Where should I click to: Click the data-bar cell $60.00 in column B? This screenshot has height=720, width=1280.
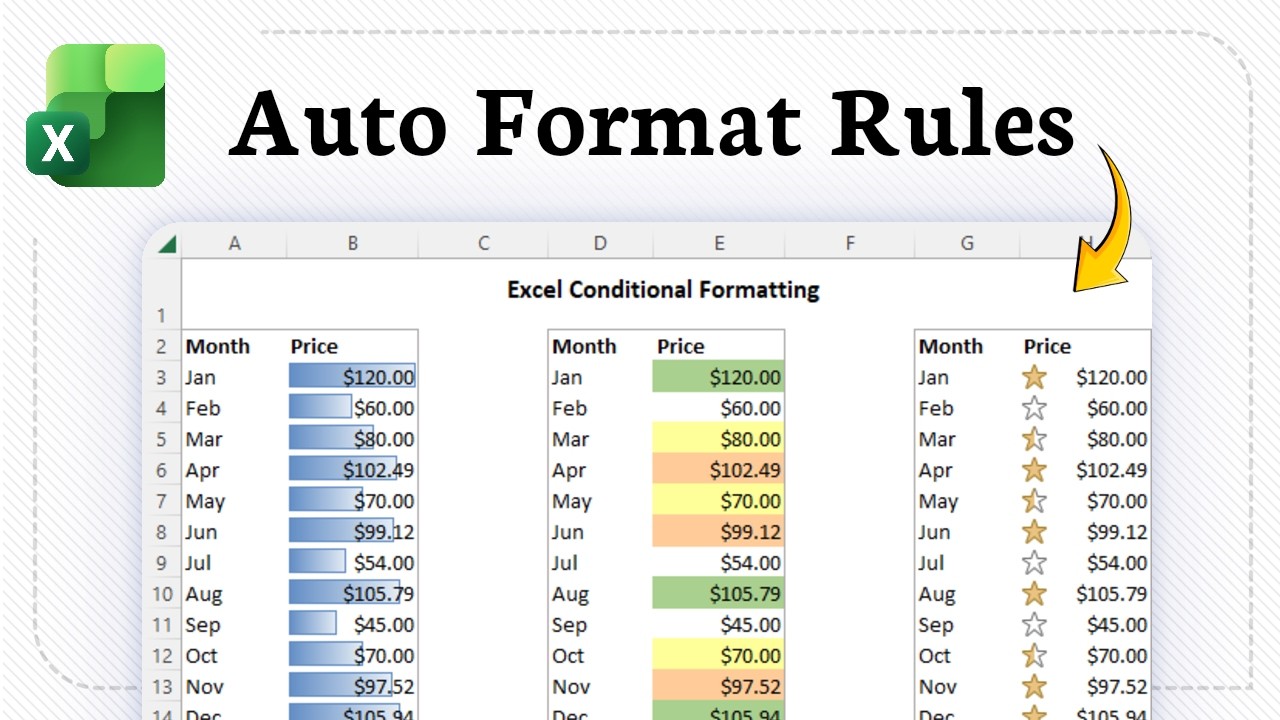(x=352, y=408)
